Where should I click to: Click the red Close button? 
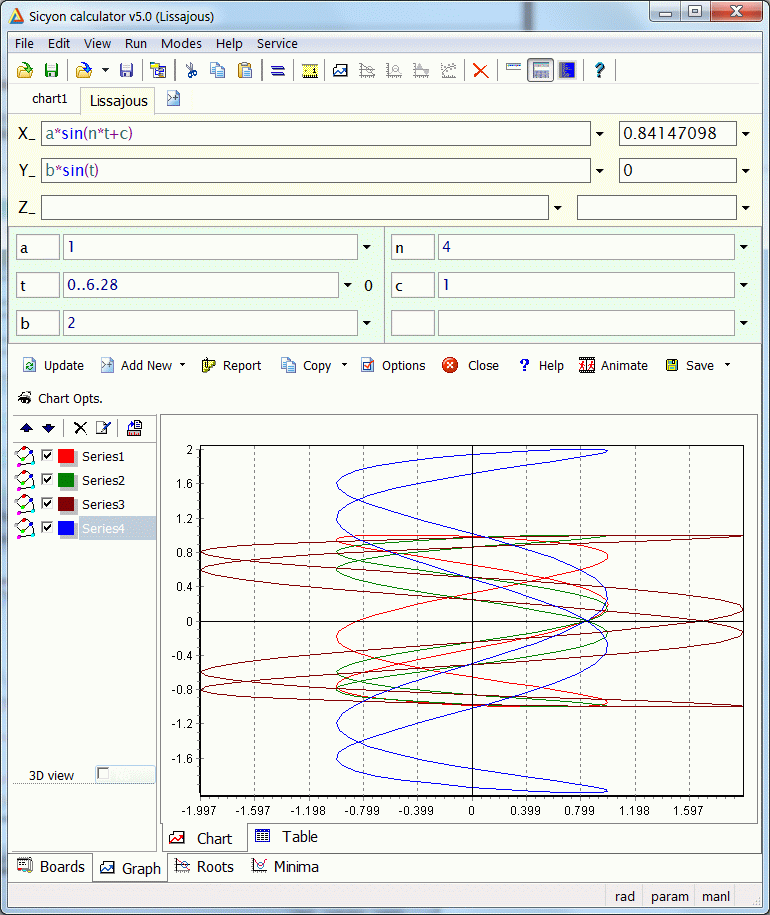point(471,366)
